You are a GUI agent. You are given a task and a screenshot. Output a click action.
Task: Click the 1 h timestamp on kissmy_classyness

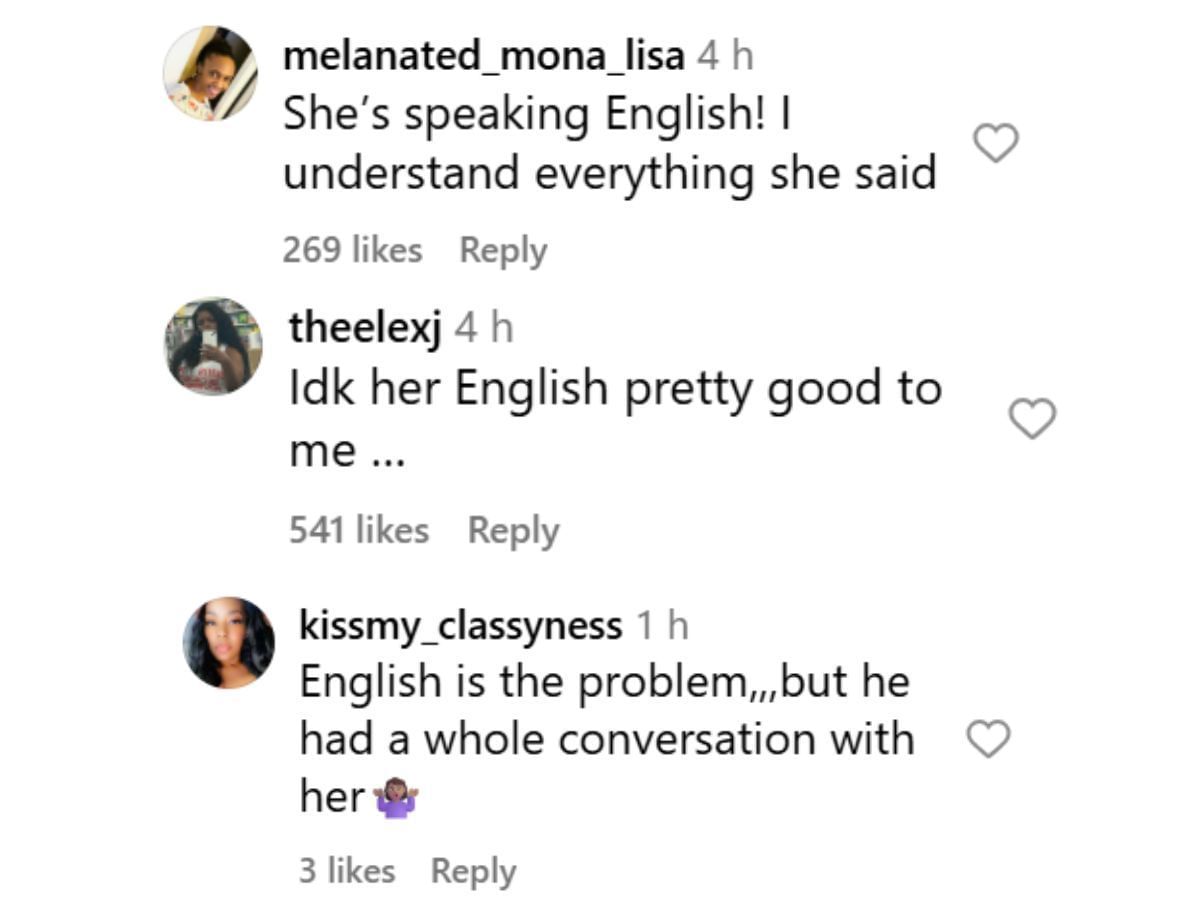(663, 626)
